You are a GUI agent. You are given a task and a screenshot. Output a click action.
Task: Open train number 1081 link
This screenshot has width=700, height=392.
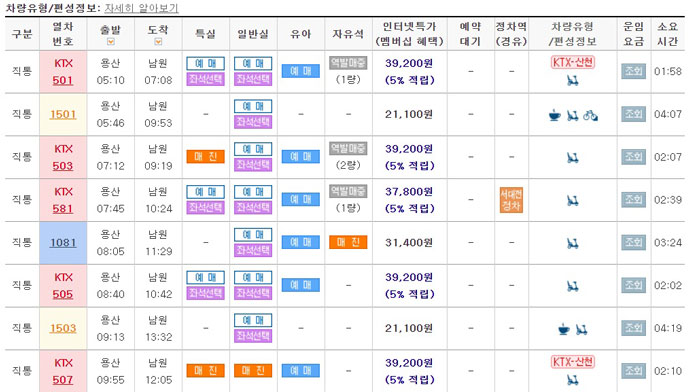63,242
